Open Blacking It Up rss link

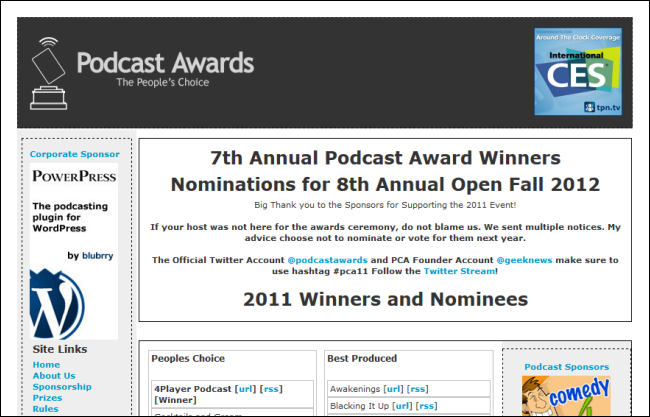[x=427, y=406]
